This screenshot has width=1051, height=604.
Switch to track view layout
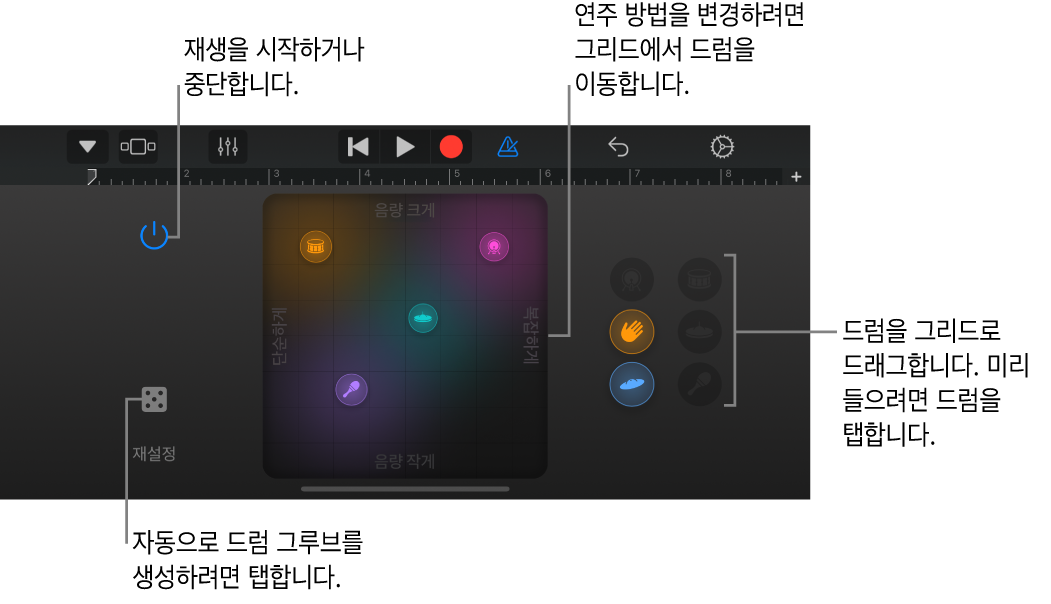(138, 146)
